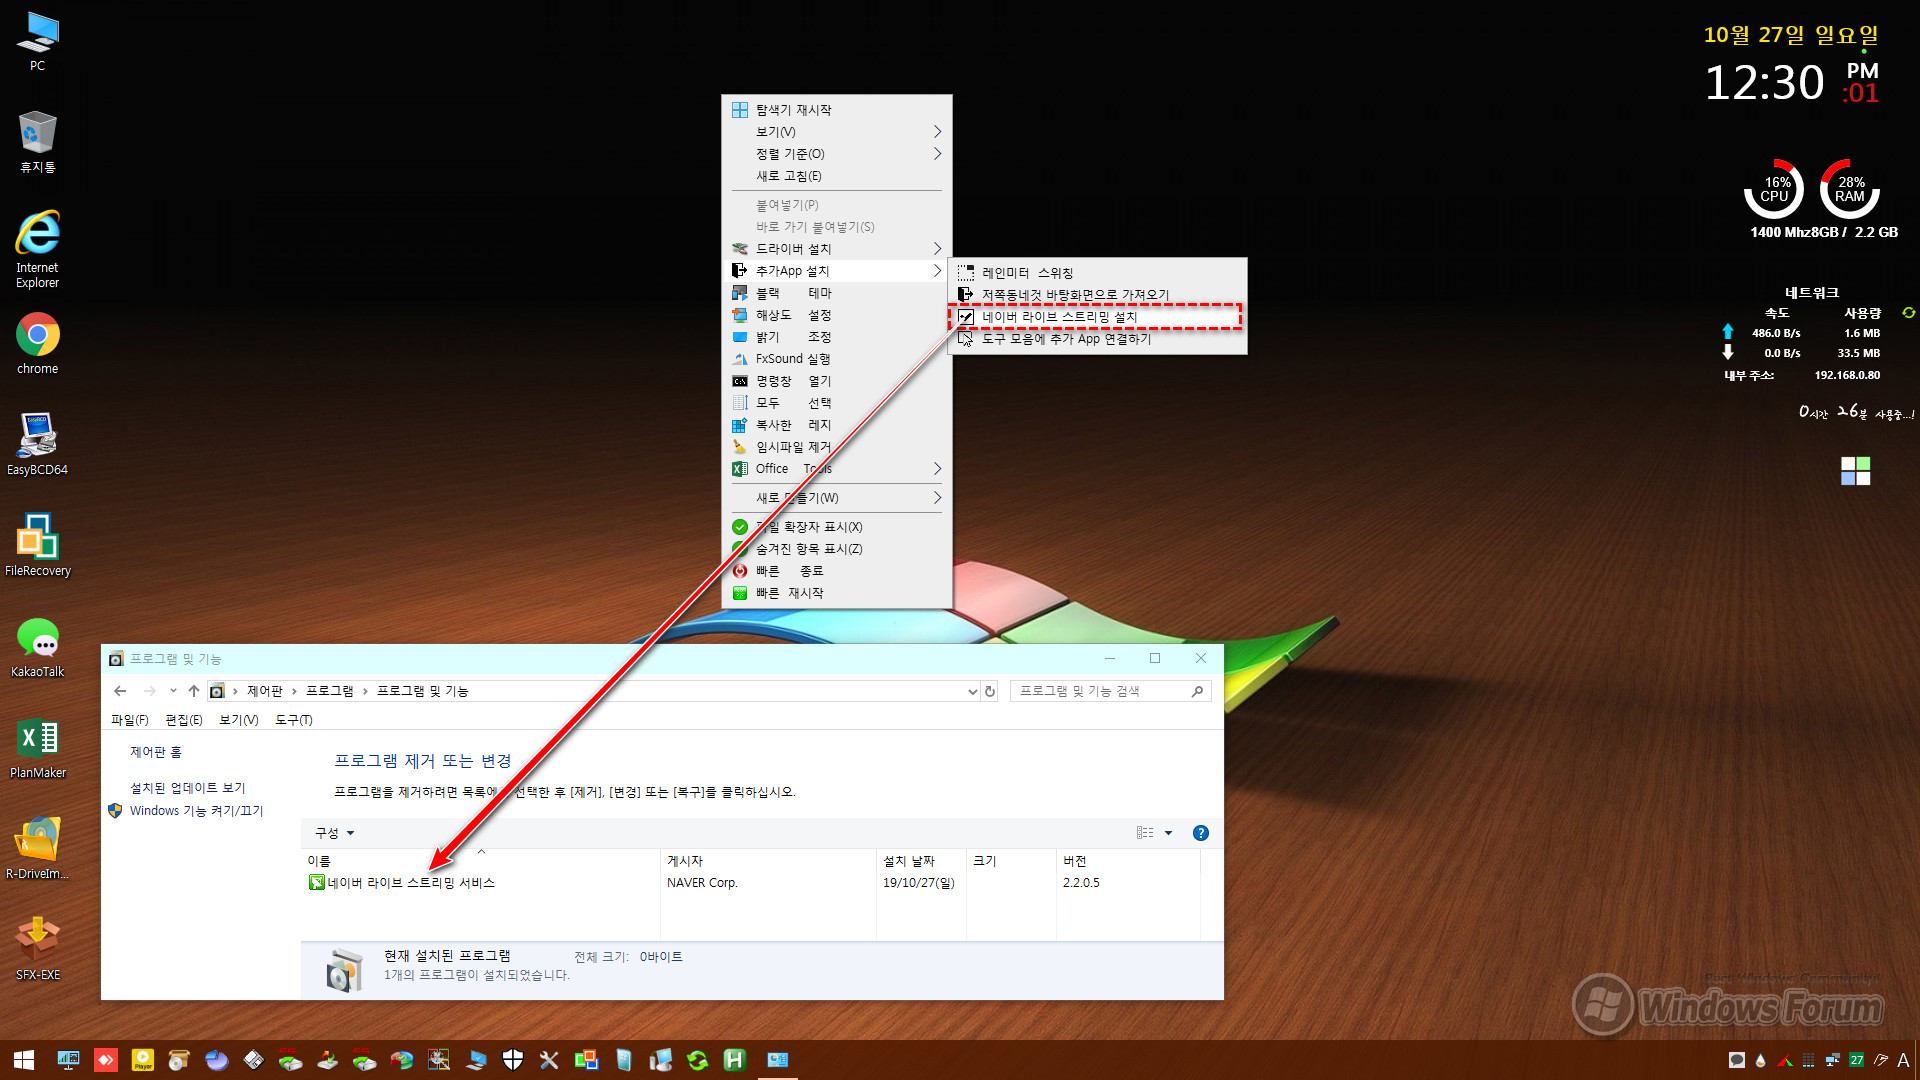Open the green refresh arrows taskbar icon

[697, 1060]
